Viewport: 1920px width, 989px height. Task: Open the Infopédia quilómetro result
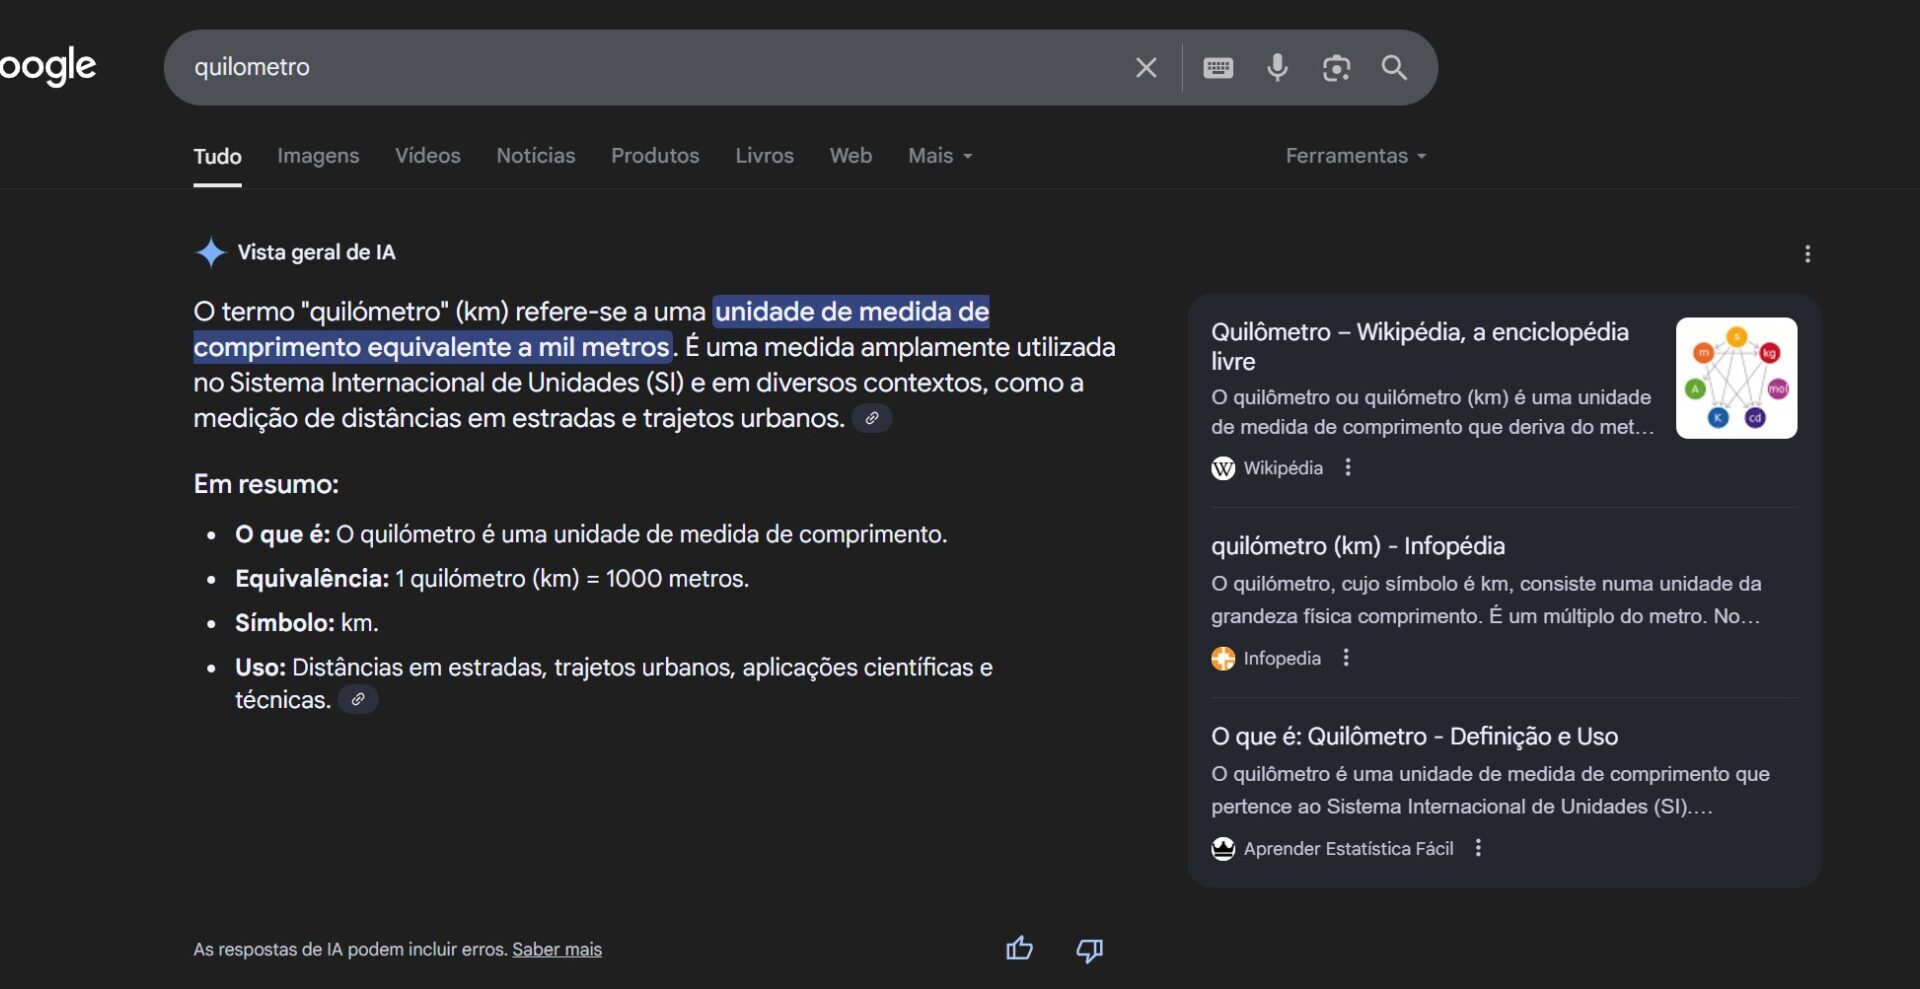pyautogui.click(x=1358, y=546)
